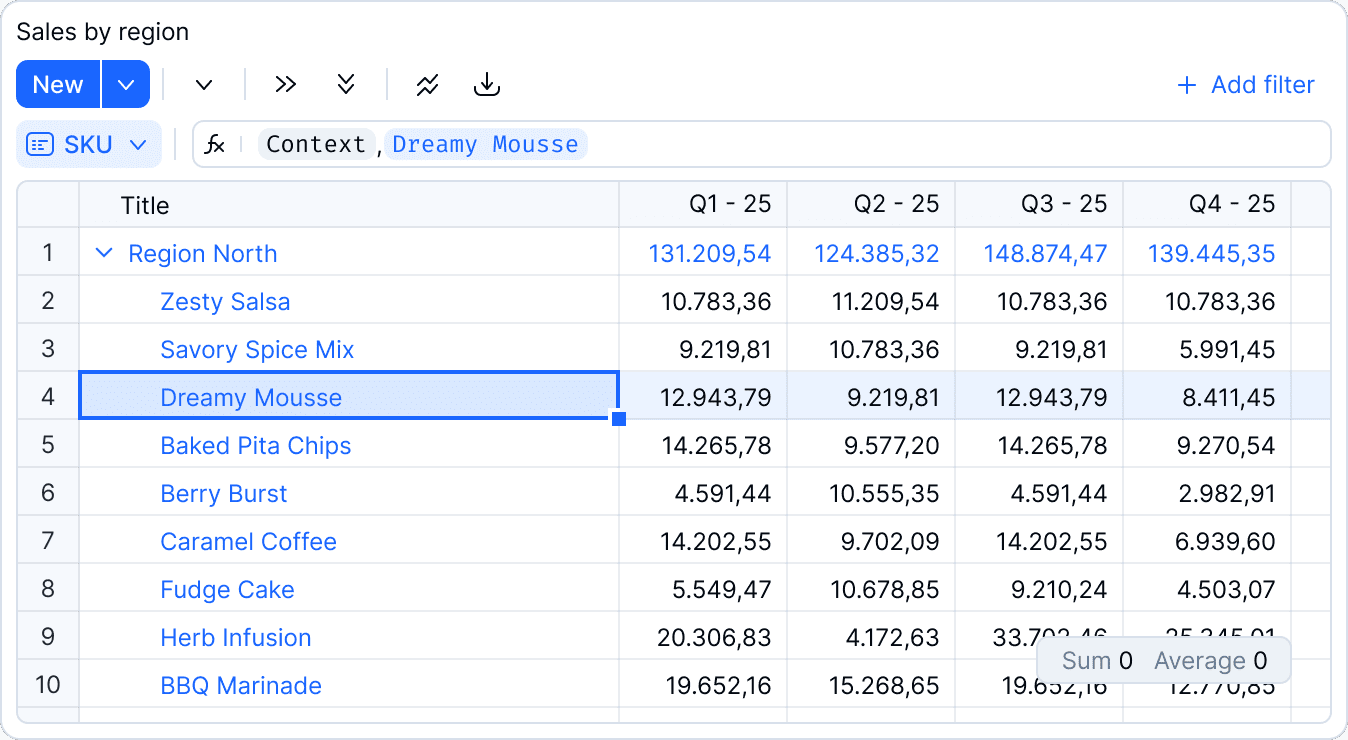Click the download icon in toolbar
The image size is (1348, 740).
[x=486, y=85]
